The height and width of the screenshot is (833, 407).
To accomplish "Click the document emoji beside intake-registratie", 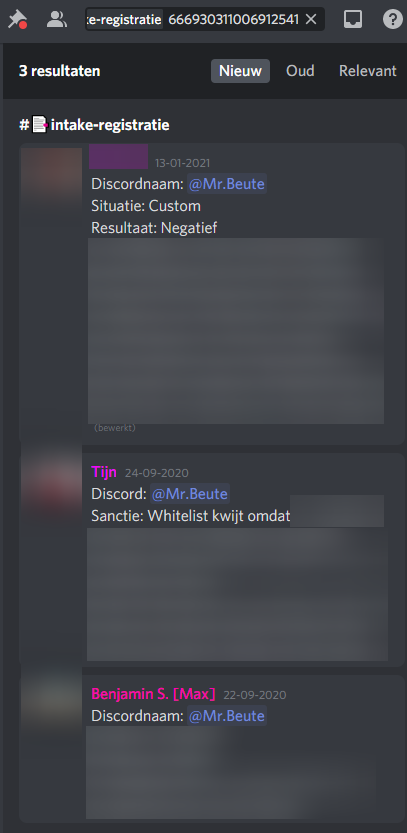I will pos(40,125).
